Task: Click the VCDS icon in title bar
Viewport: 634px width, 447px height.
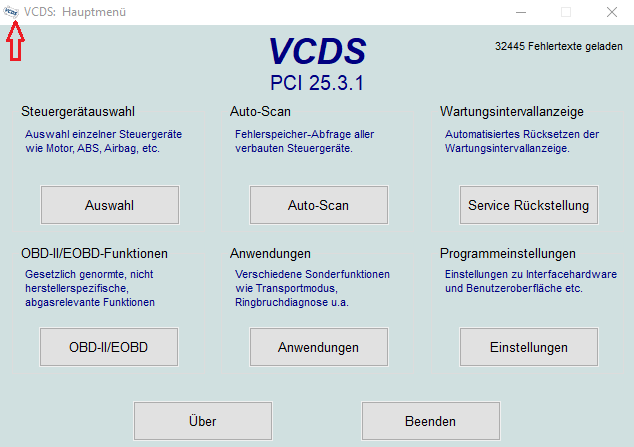Action: [x=11, y=12]
